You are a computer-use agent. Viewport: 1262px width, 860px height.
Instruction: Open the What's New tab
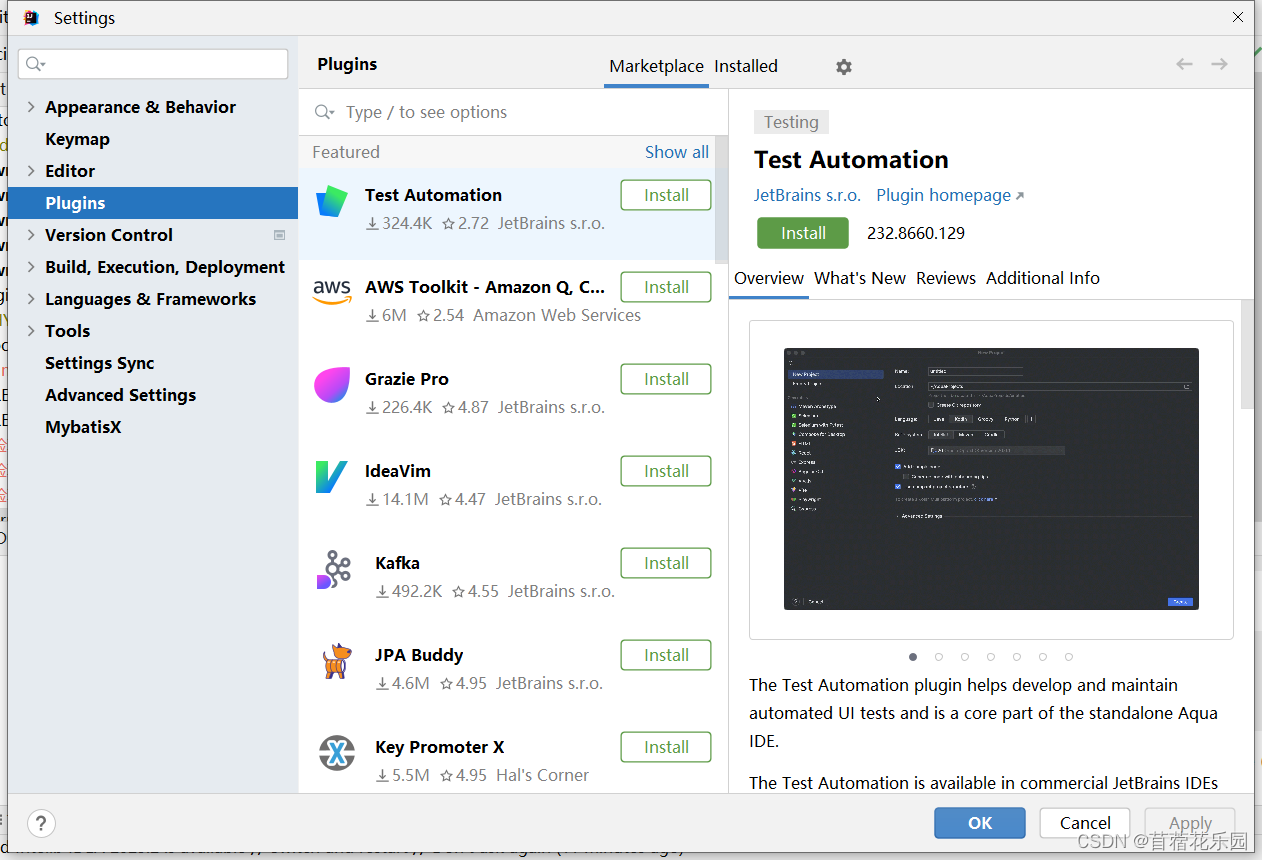click(x=860, y=278)
